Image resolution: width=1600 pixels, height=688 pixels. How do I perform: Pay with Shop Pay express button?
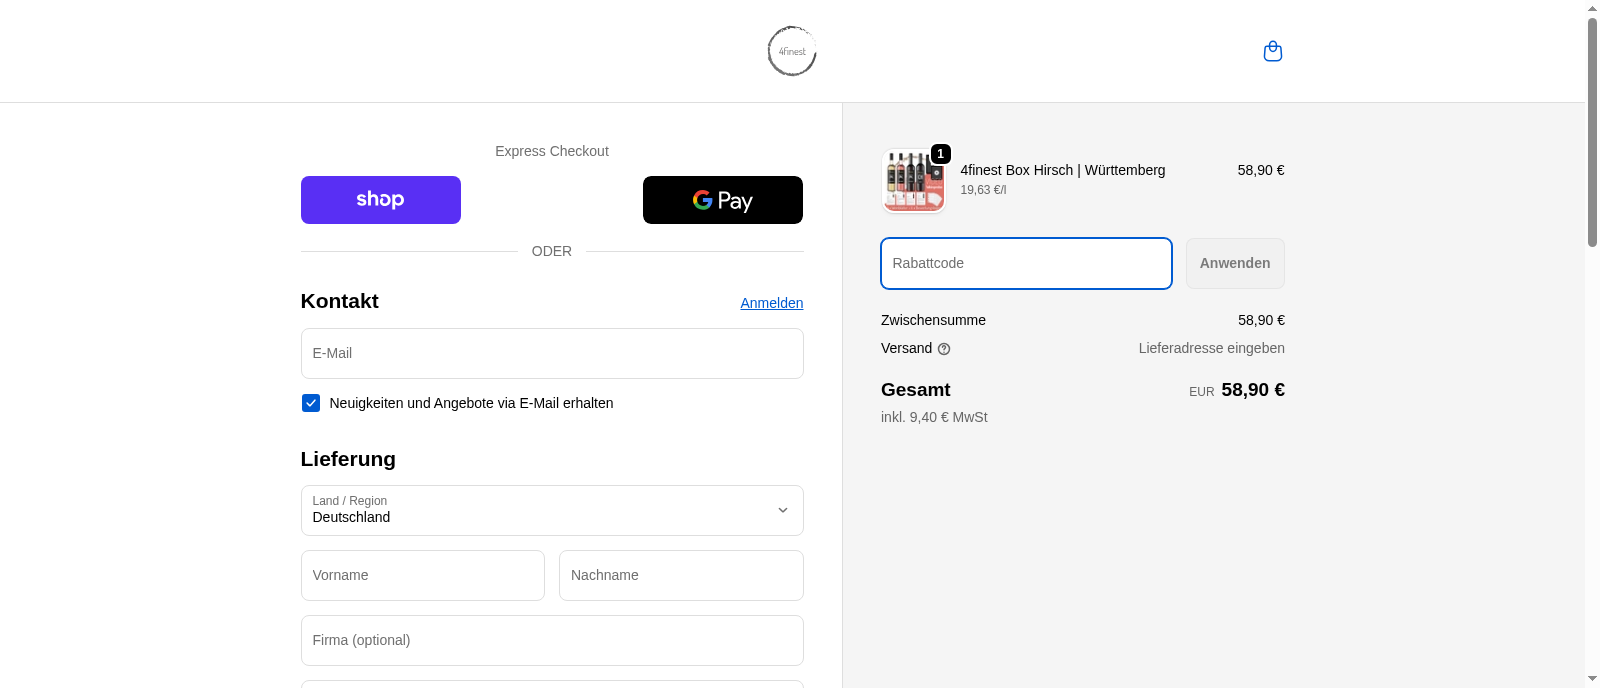click(x=380, y=200)
